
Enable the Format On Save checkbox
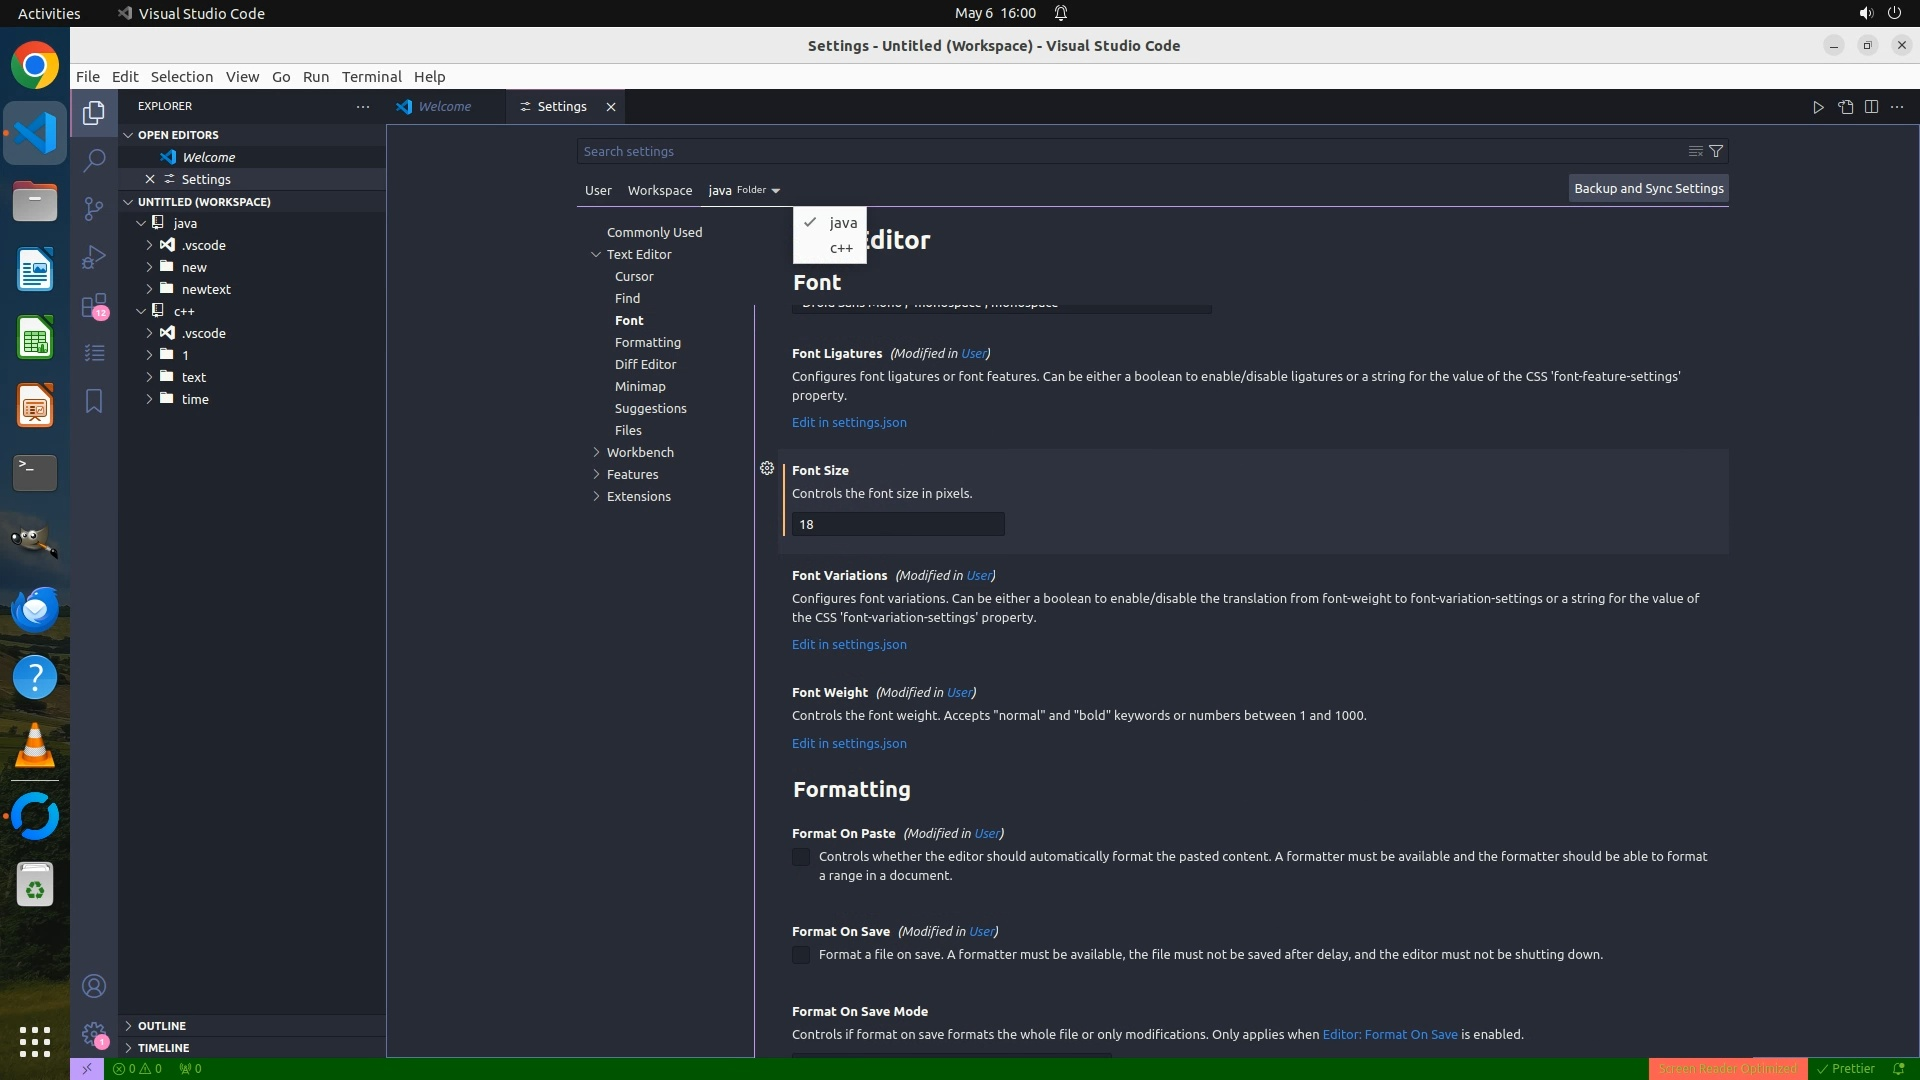(x=801, y=955)
